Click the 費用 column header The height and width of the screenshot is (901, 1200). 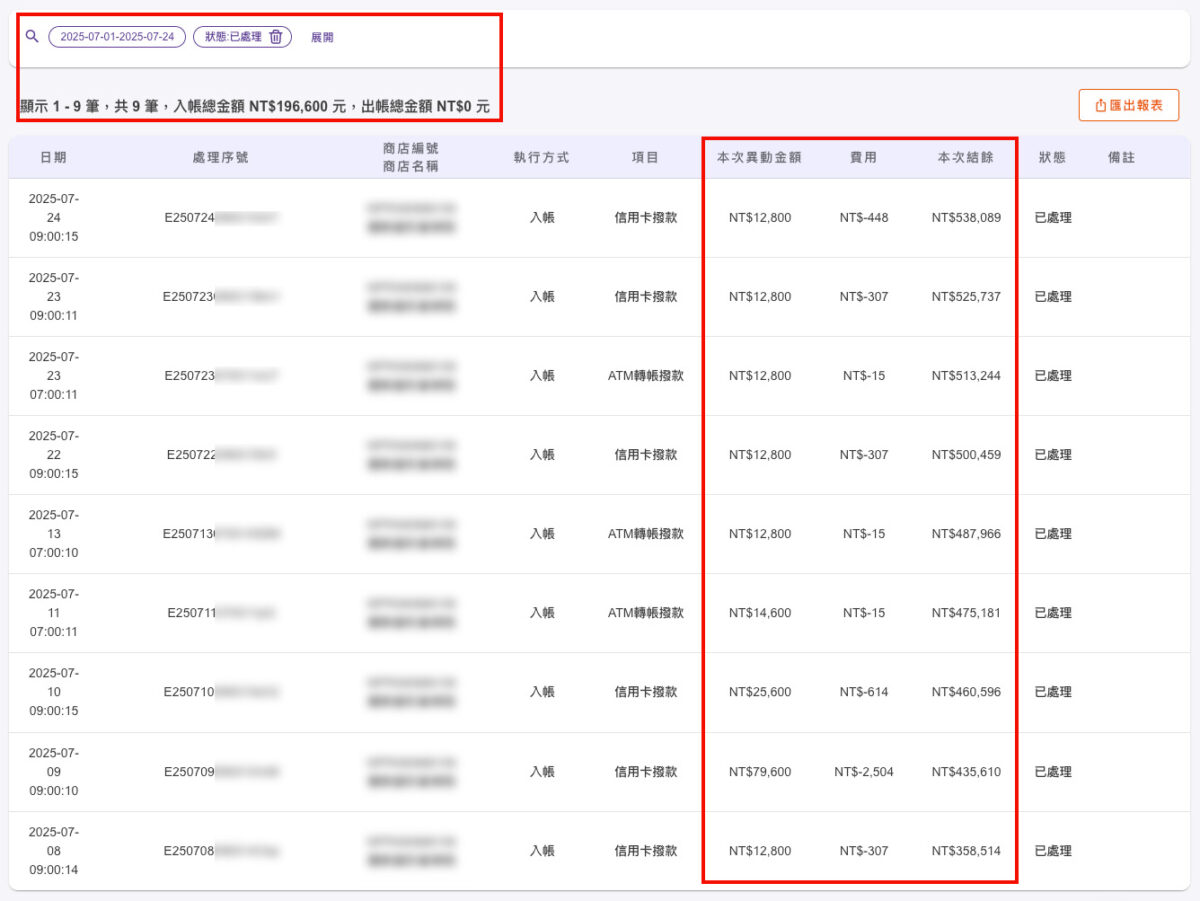click(863, 158)
